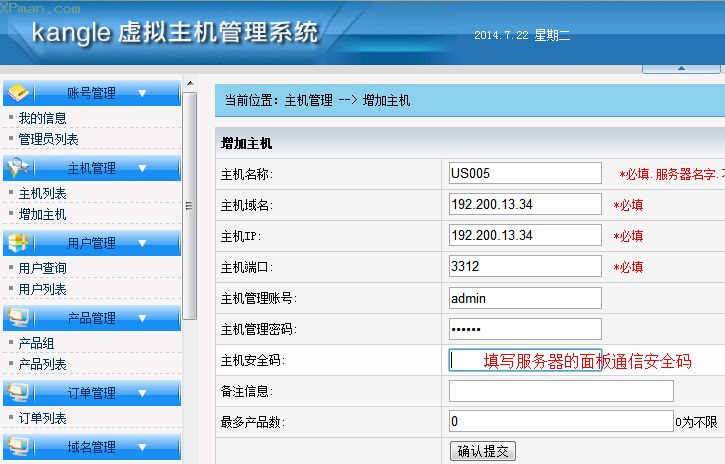This screenshot has height=464, width=725.
Task: Toggle the 产品管理 section arrow
Action: (x=142, y=319)
